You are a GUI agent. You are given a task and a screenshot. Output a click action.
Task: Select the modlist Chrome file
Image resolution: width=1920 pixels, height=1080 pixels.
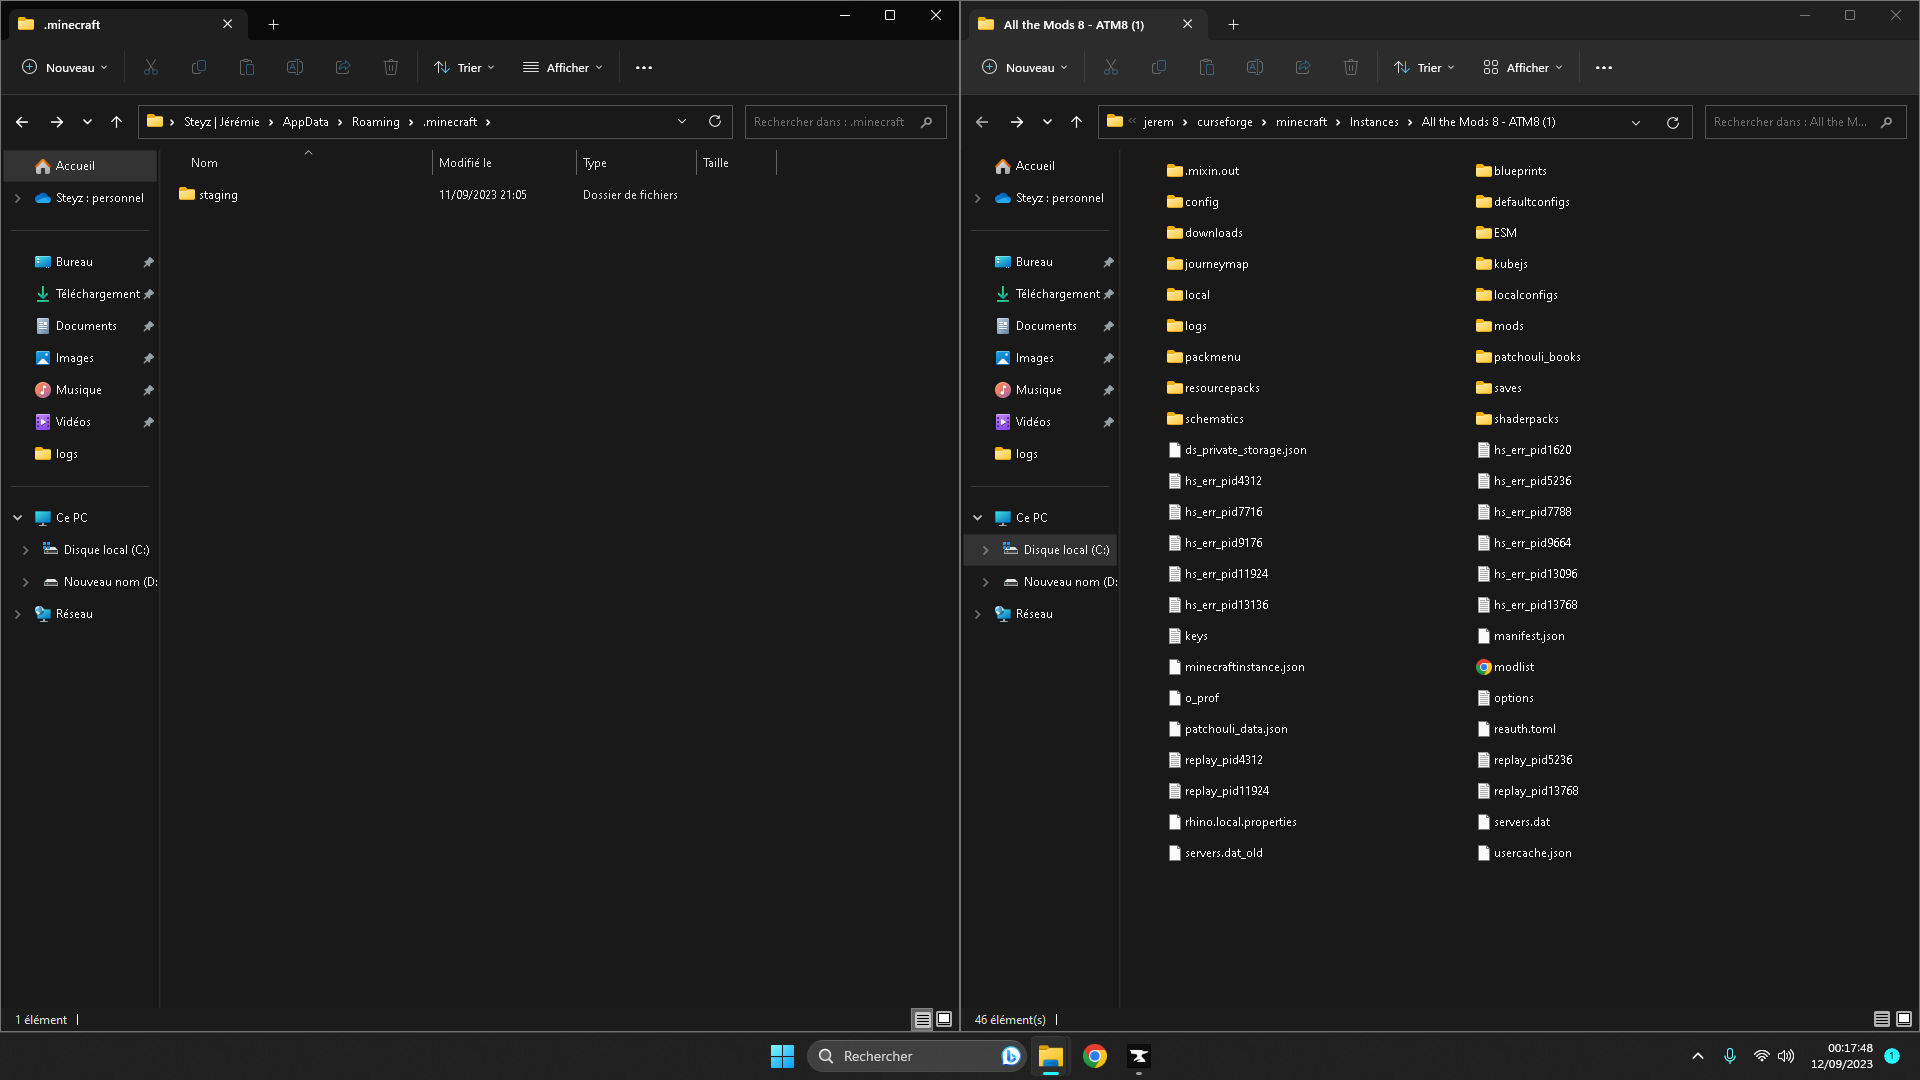click(x=1505, y=667)
